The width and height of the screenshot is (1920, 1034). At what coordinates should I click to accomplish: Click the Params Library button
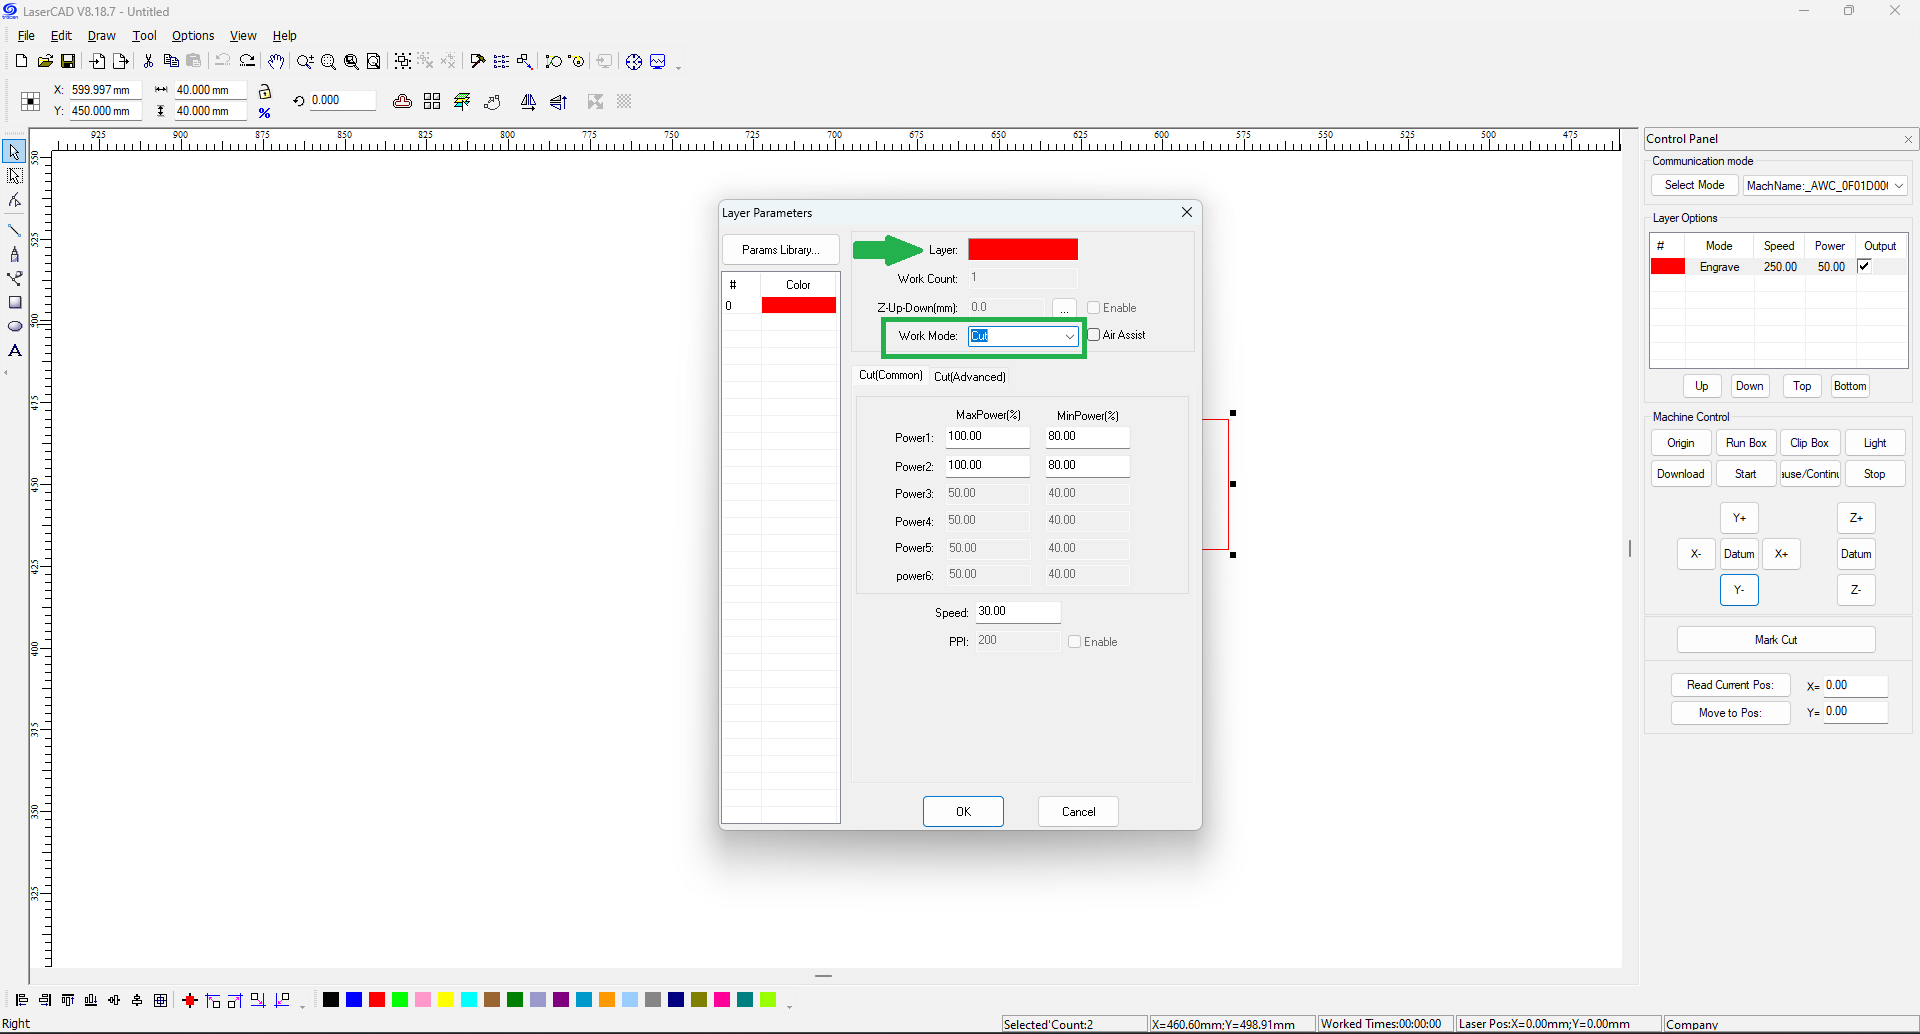click(x=780, y=250)
